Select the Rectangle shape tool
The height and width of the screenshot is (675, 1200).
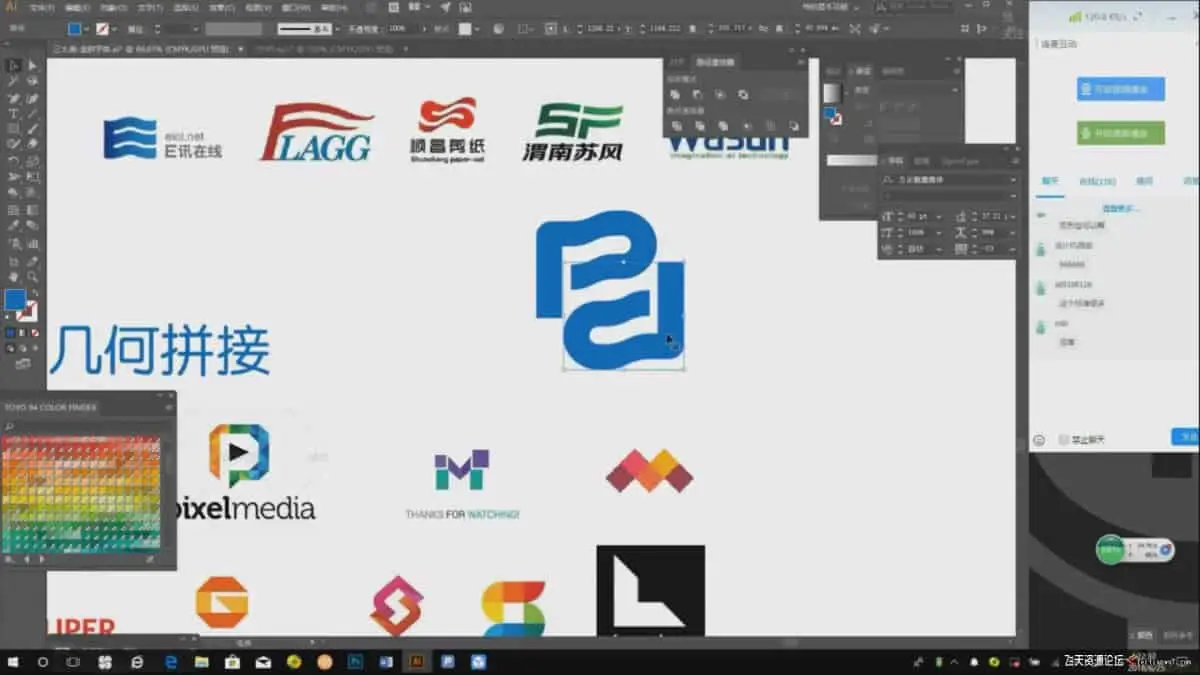click(x=14, y=128)
